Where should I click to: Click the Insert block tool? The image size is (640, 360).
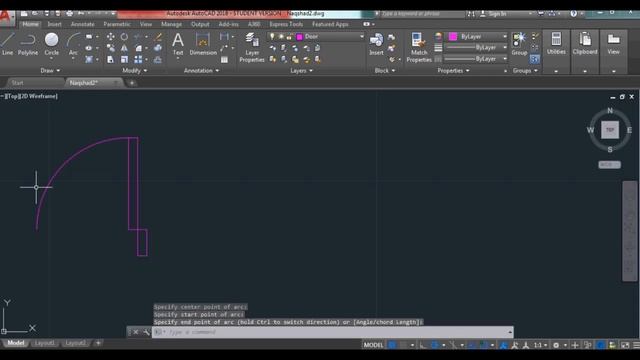pos(376,44)
